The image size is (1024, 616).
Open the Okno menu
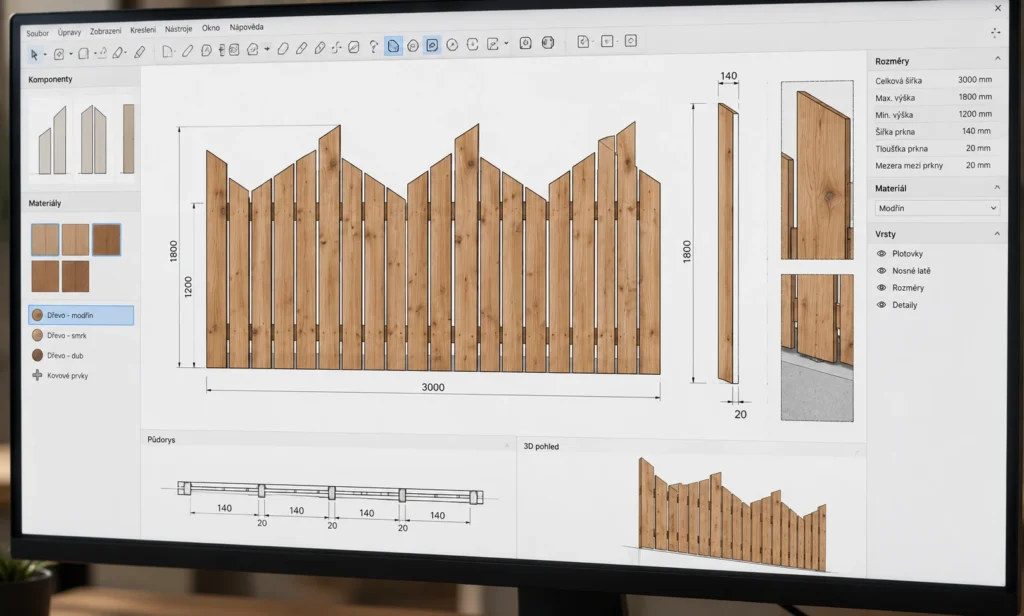211,28
